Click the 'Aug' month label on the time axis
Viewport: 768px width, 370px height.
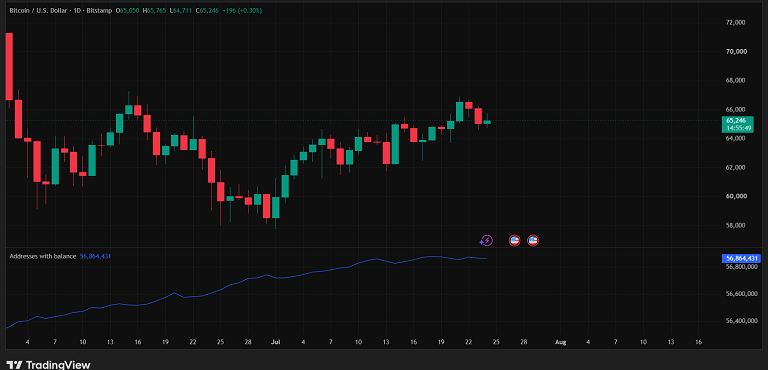coord(560,342)
